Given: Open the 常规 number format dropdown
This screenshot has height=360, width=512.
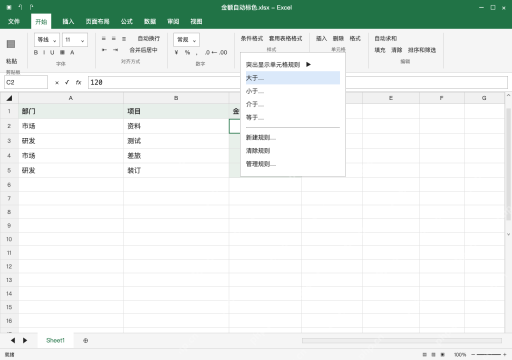Looking at the screenshot, I should (x=186, y=40).
